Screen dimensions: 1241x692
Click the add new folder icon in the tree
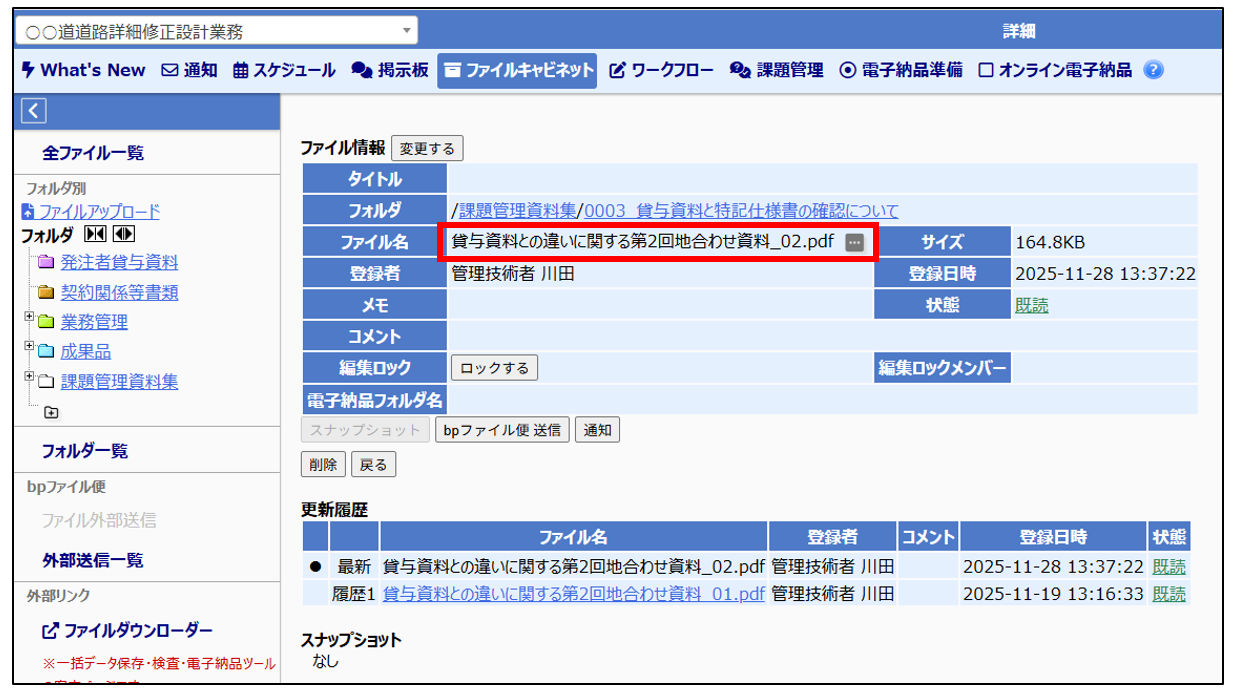[51, 412]
